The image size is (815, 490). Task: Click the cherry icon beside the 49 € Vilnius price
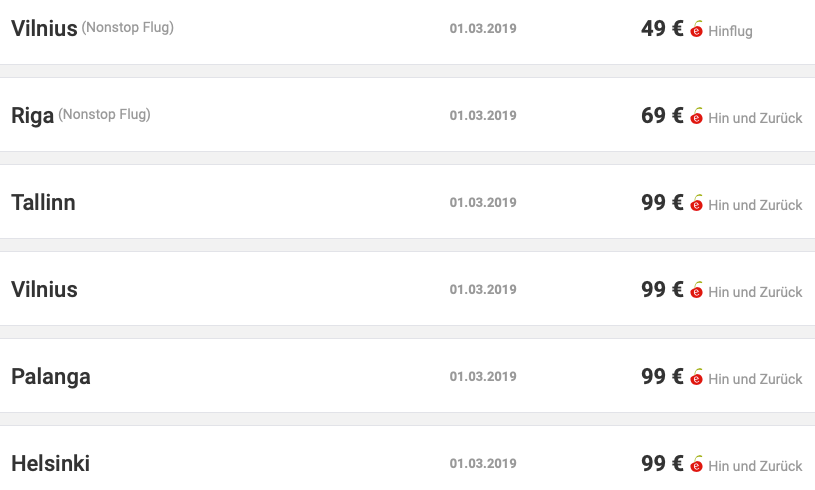point(696,29)
